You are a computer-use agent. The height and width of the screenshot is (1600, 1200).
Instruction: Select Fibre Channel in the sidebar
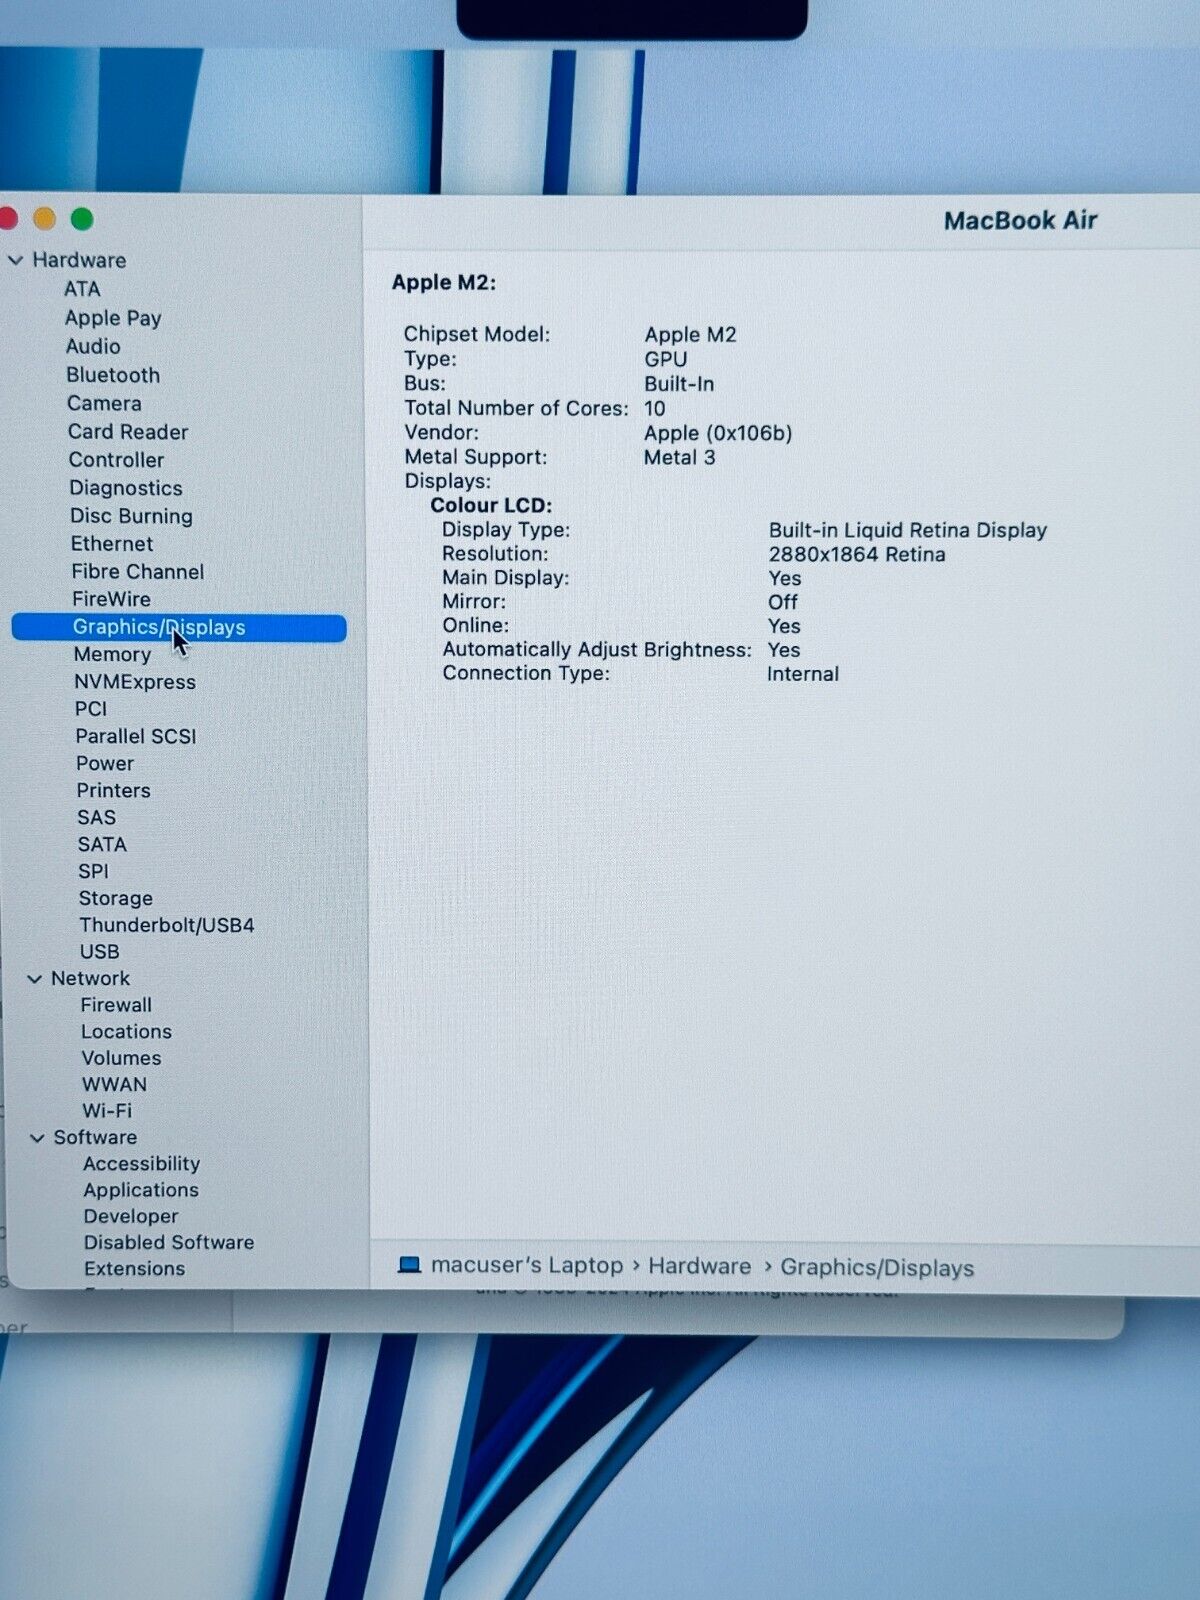(x=138, y=572)
